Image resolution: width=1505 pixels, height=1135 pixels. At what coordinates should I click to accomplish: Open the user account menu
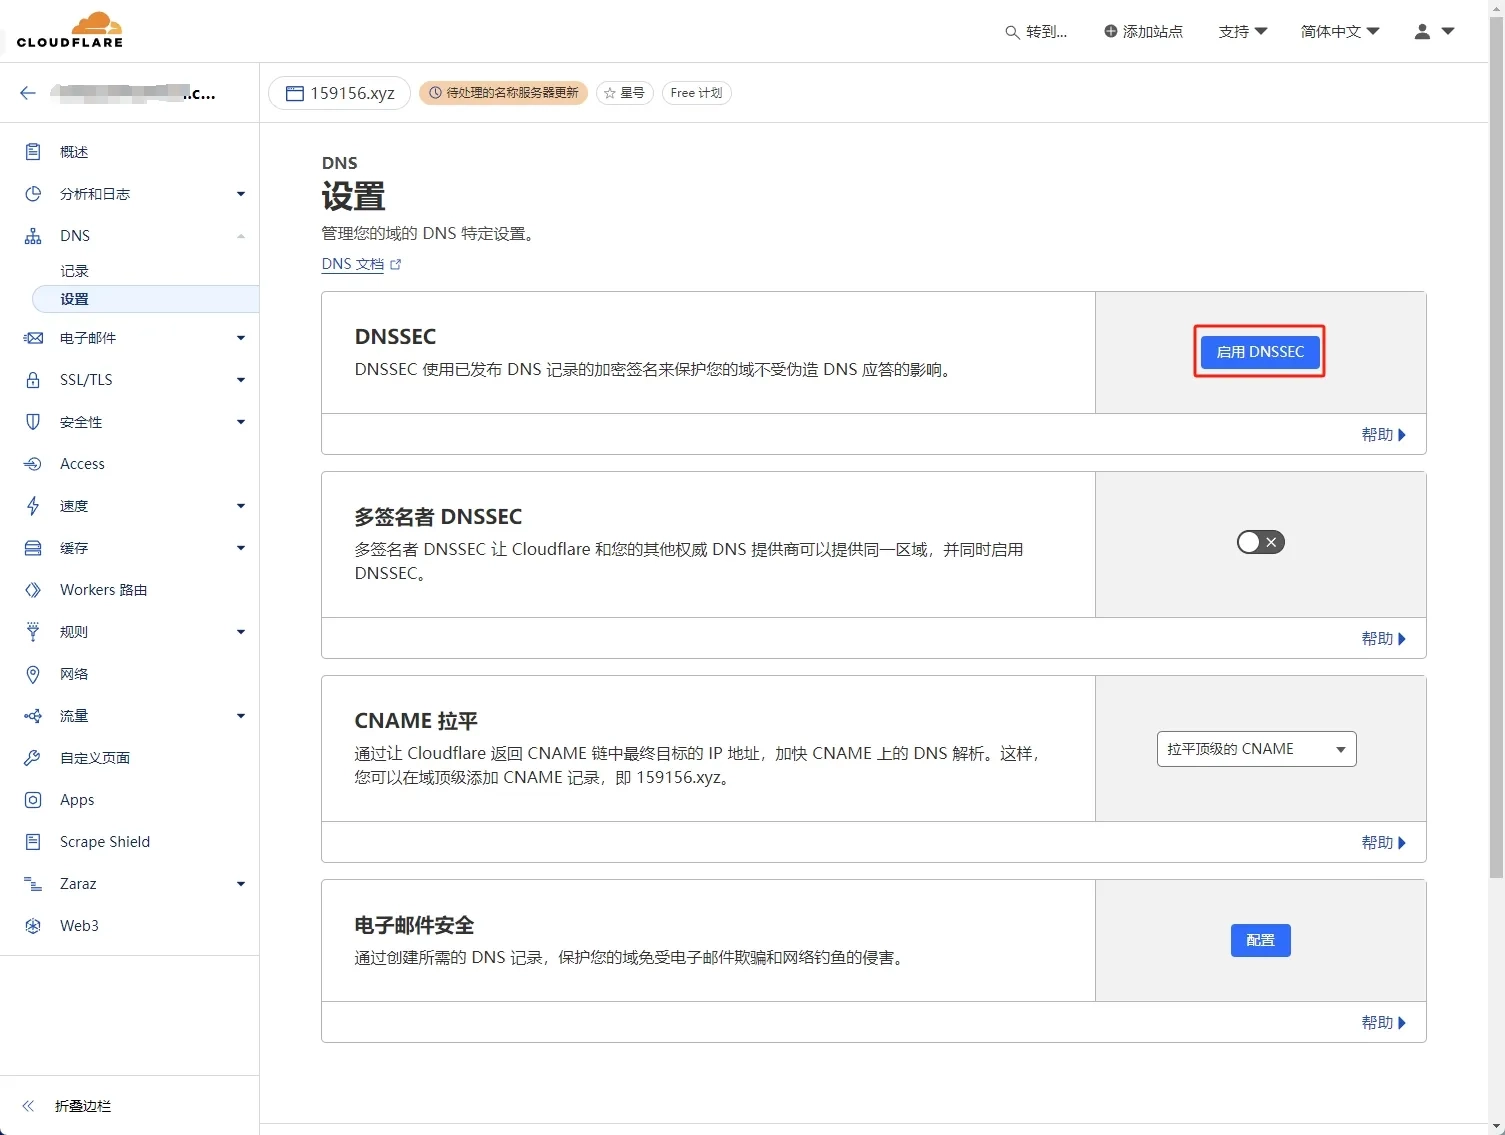coord(1434,32)
